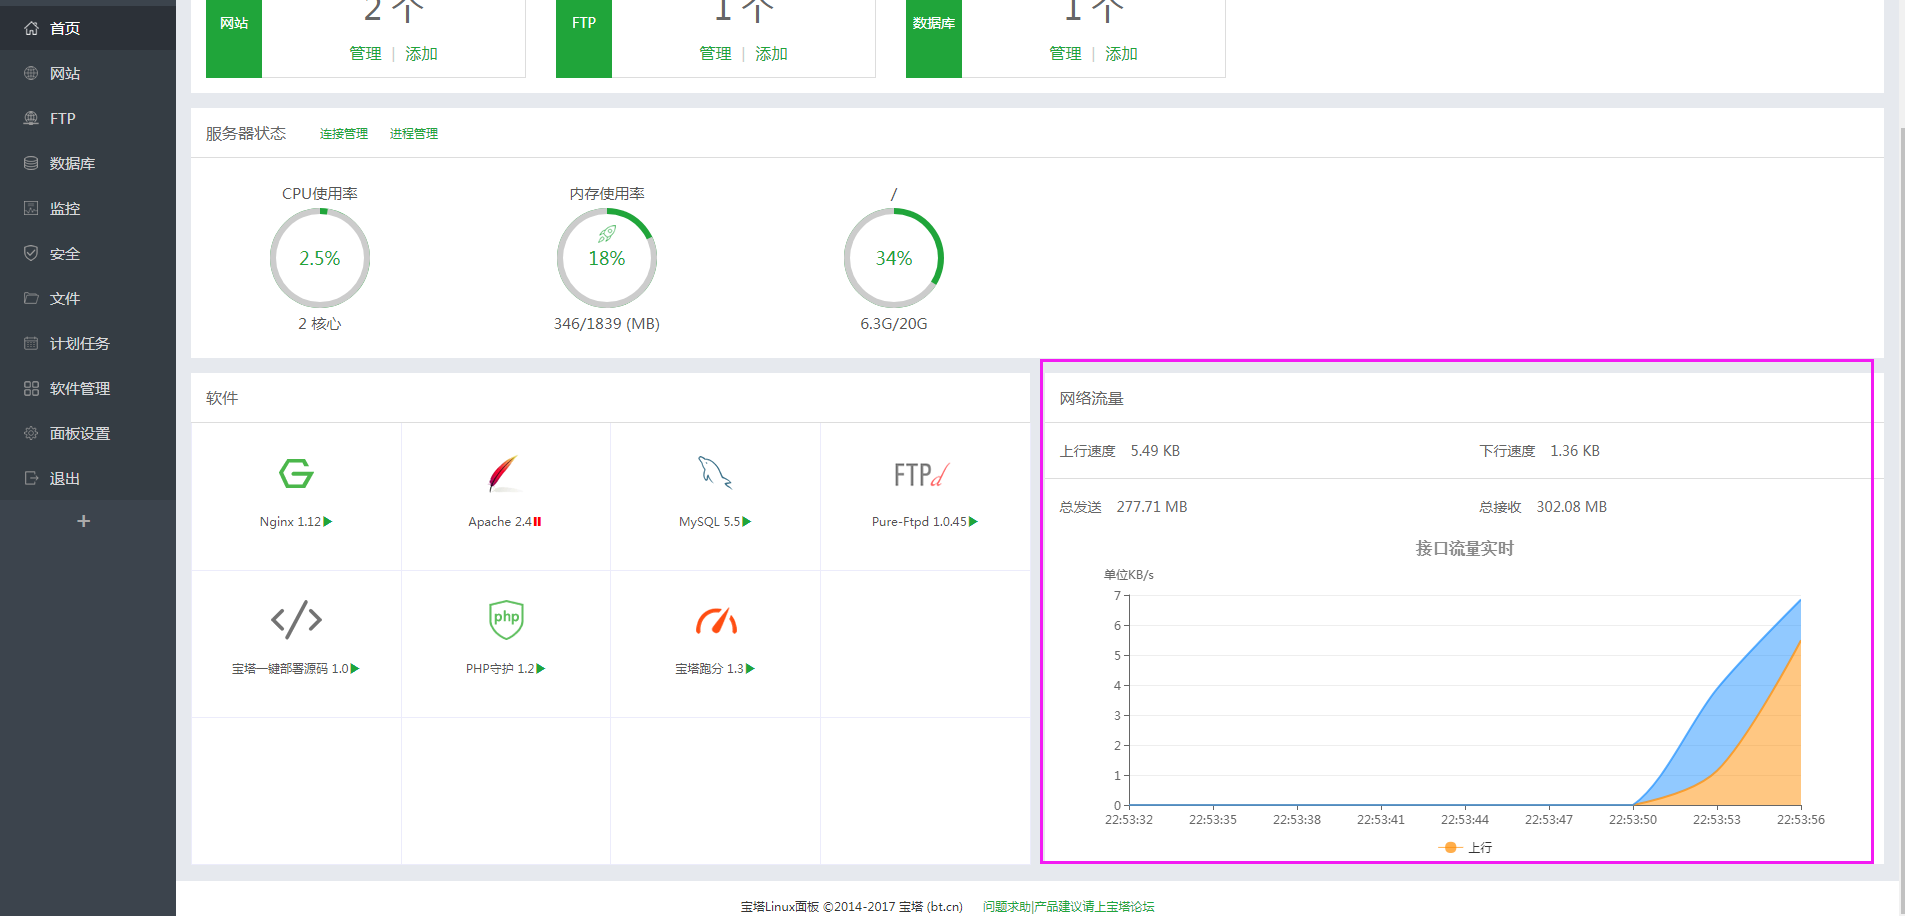1905x916 pixels.
Task: Click the 退出 logout icon in sidebar
Action: [x=31, y=478]
